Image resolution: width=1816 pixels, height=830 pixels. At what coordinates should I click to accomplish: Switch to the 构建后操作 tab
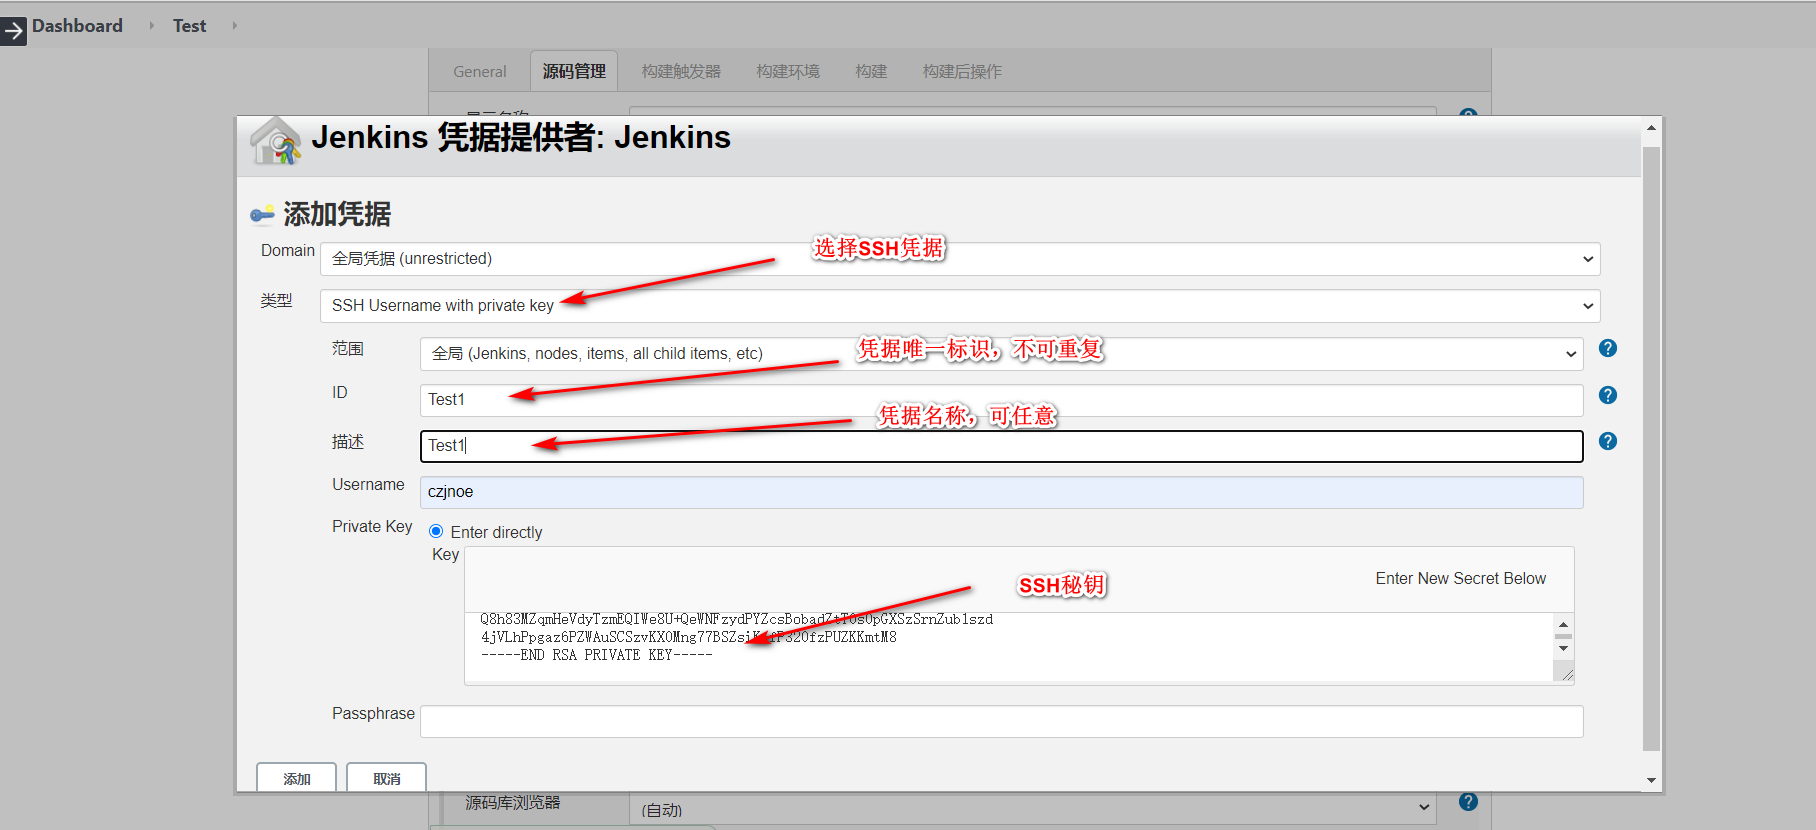pyautogui.click(x=962, y=72)
